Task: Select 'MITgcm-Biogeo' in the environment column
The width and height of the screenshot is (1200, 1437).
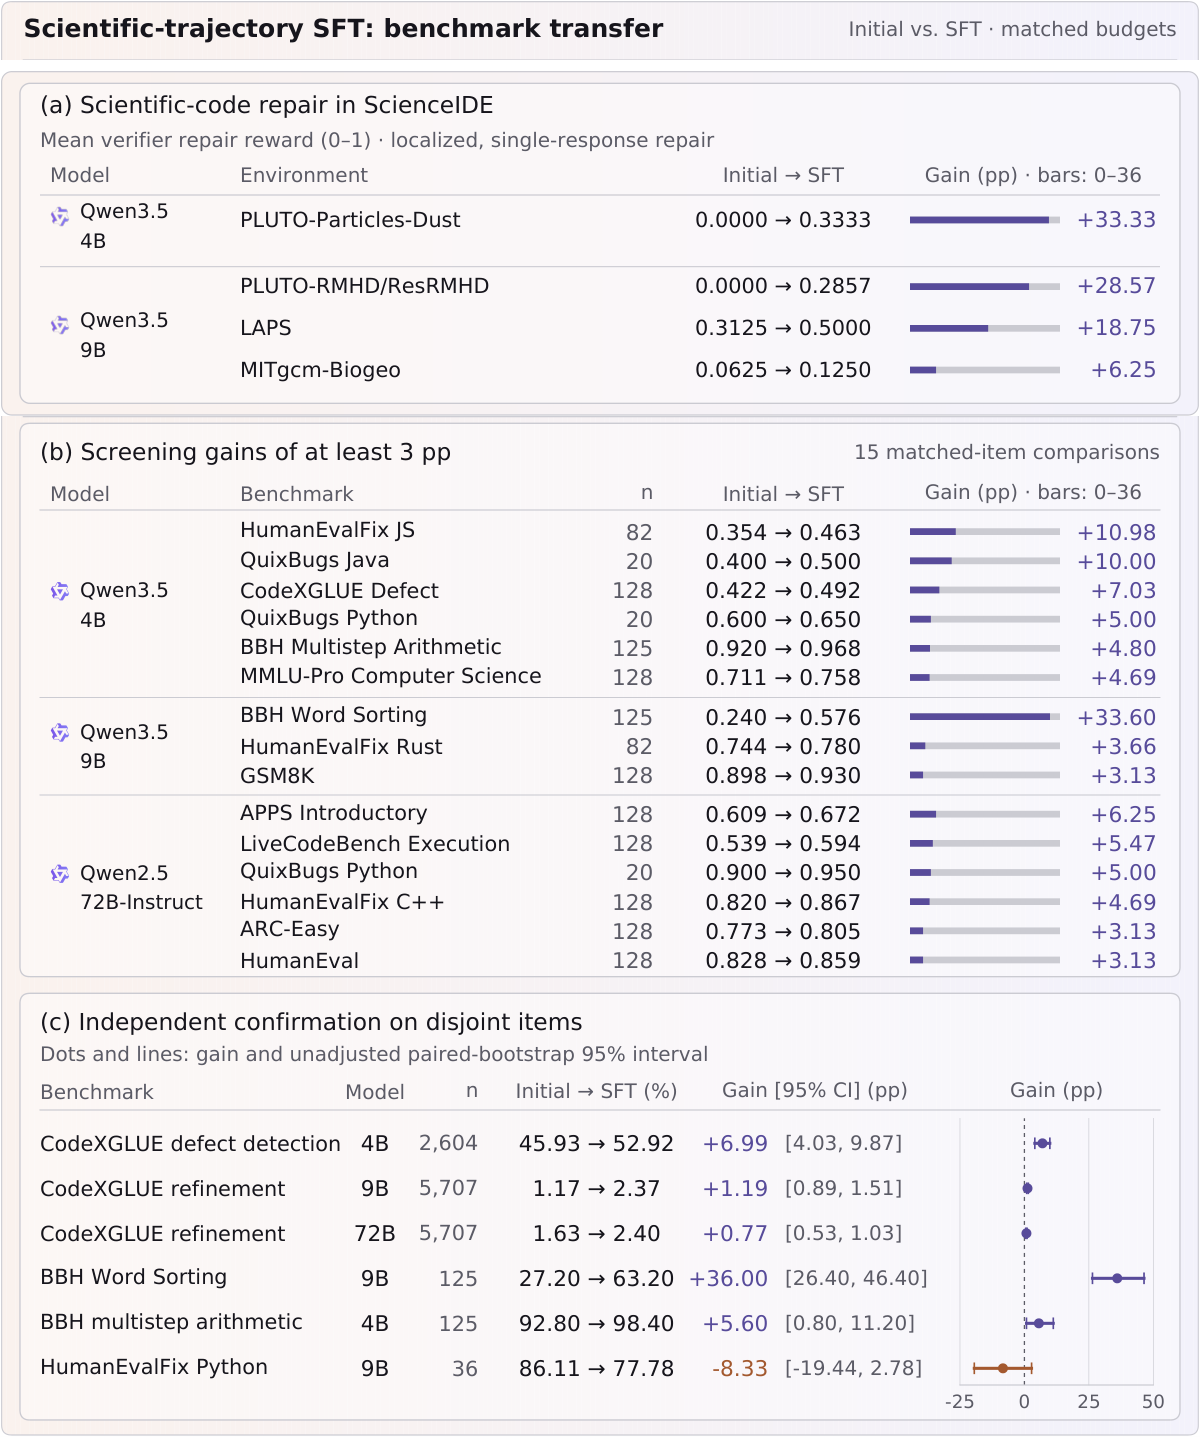Action: [320, 370]
